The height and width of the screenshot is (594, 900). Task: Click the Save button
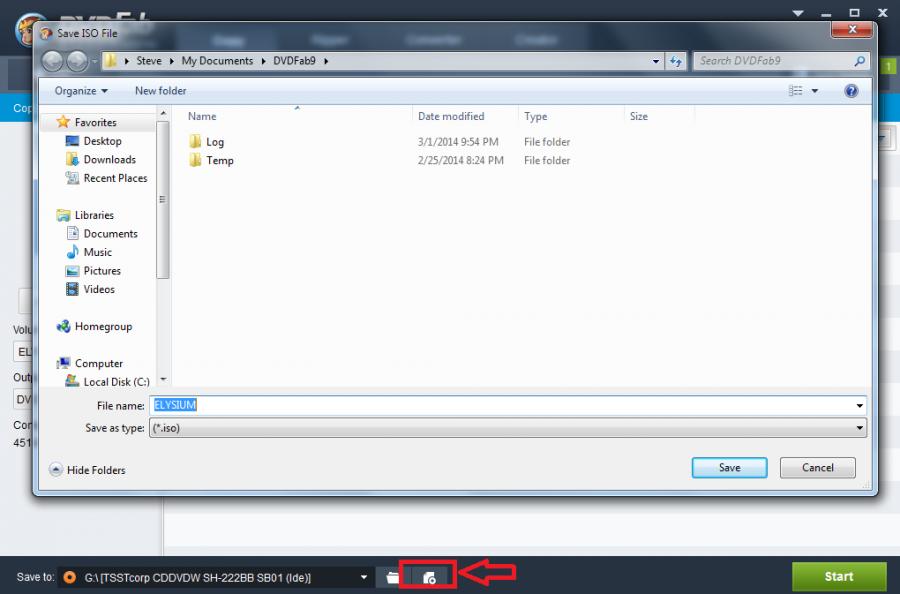730,468
